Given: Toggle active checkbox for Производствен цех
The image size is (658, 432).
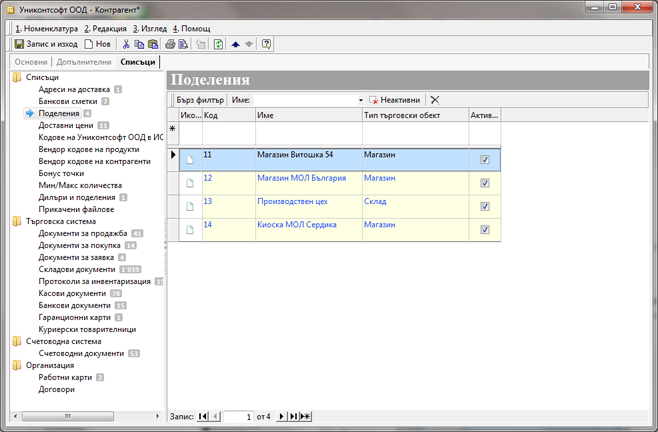Looking at the screenshot, I should click(x=485, y=206).
